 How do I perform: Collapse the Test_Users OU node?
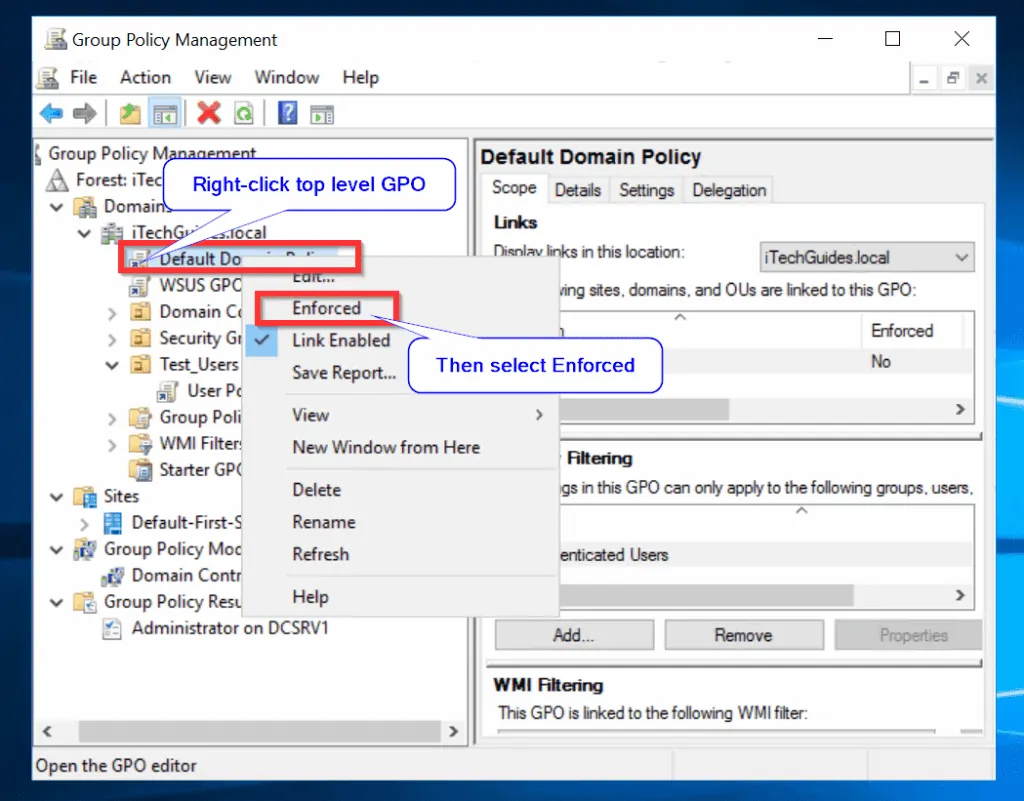point(112,365)
